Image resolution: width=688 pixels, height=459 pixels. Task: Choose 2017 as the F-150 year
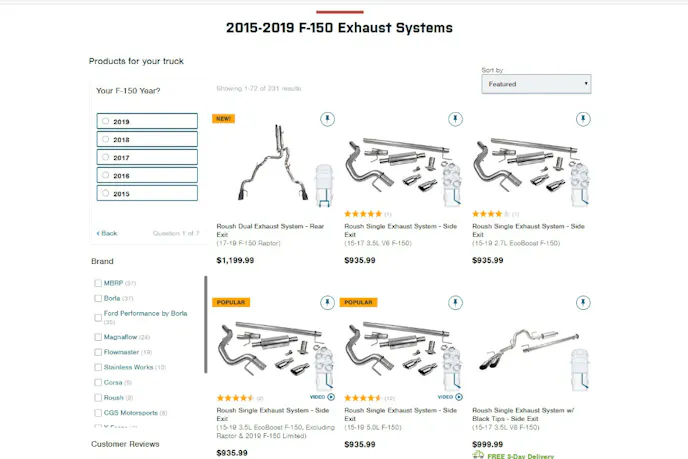(x=147, y=158)
